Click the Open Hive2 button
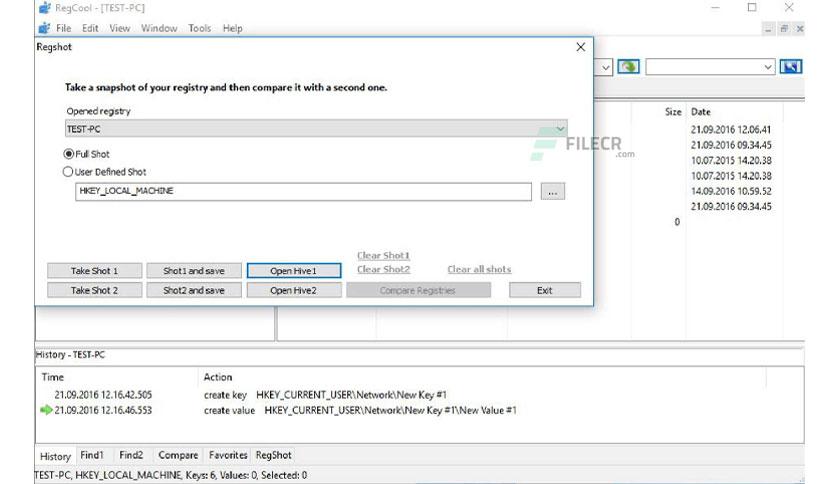This screenshot has height=484, width=836. click(294, 290)
